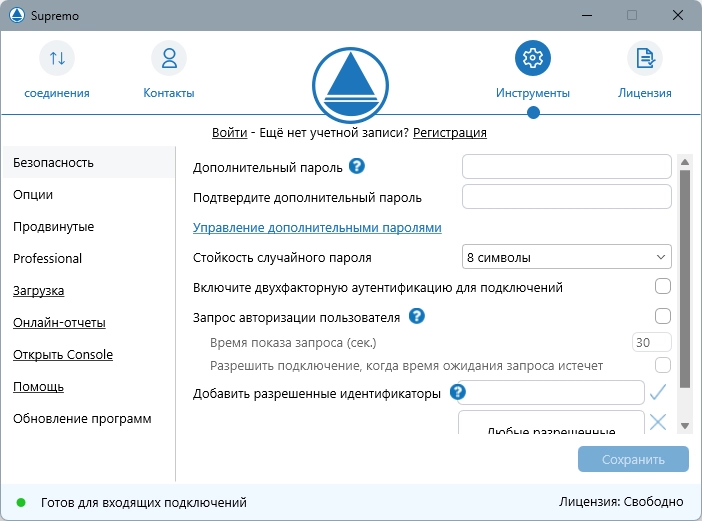702x521 pixels.
Task: Click the Лицензия: Свободно status text
Action: 621,502
